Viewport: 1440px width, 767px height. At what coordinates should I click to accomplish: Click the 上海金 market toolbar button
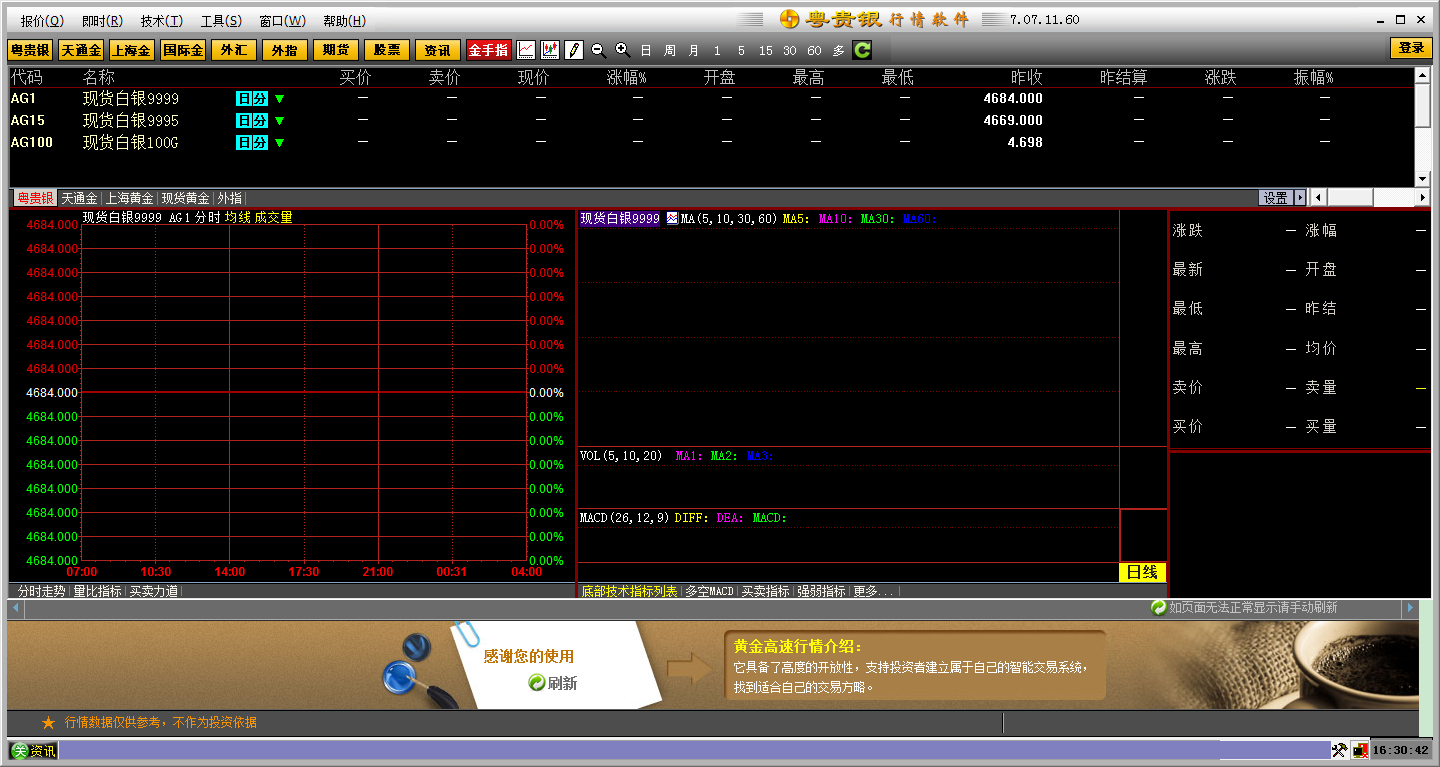click(x=132, y=50)
